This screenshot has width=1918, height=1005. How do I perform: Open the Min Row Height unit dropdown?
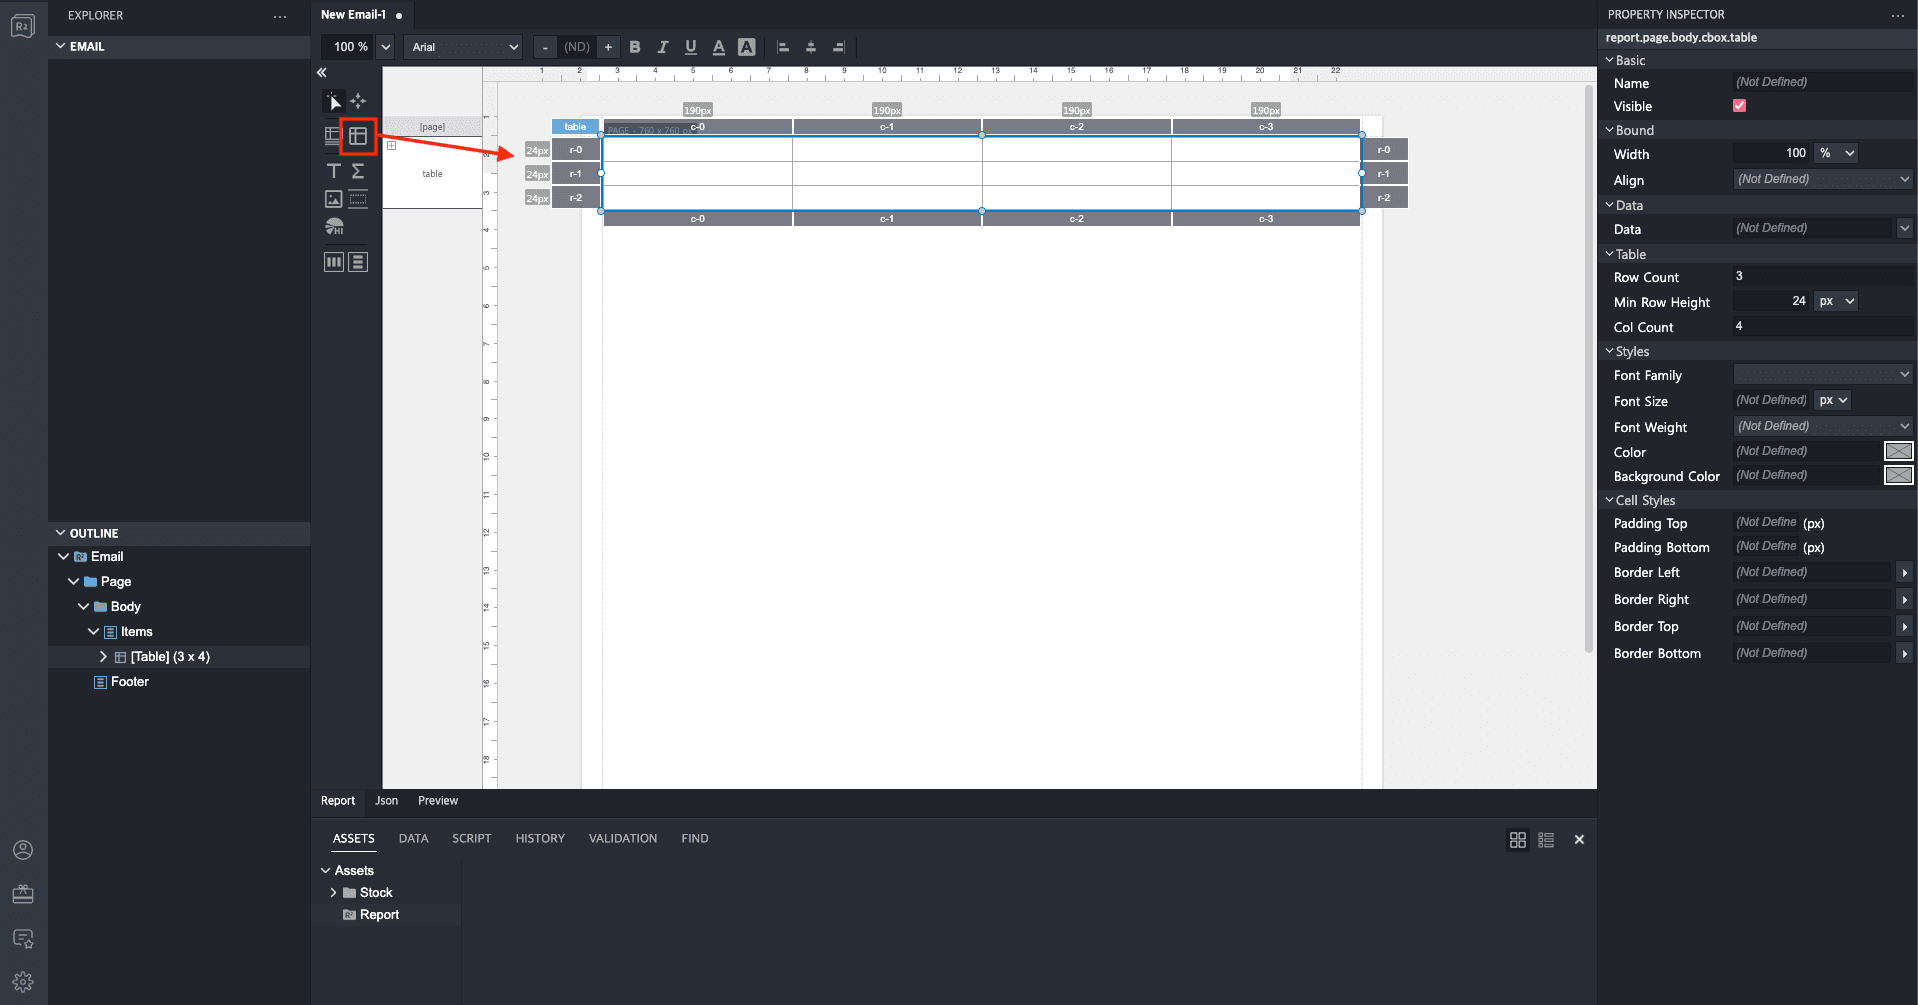(x=1837, y=301)
